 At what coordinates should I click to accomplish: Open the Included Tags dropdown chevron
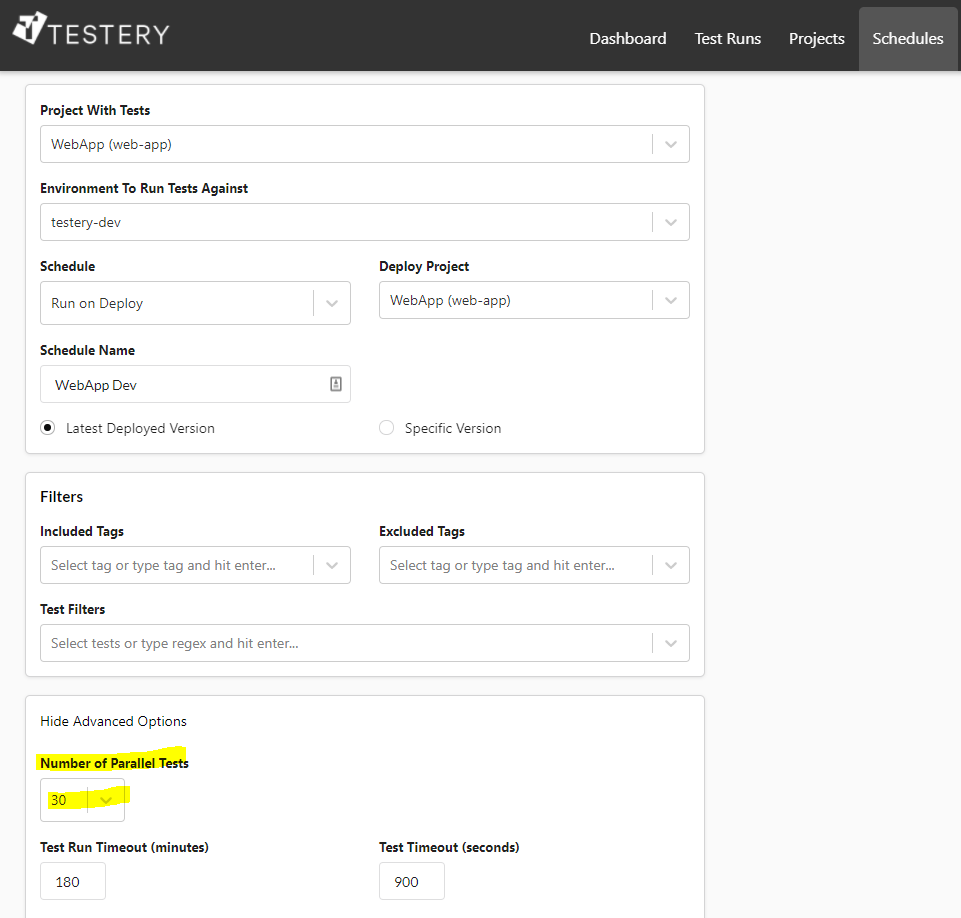(x=332, y=565)
